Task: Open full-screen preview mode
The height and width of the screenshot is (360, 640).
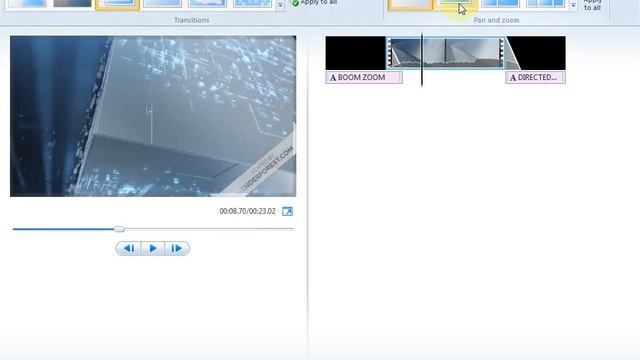Action: coord(287,211)
